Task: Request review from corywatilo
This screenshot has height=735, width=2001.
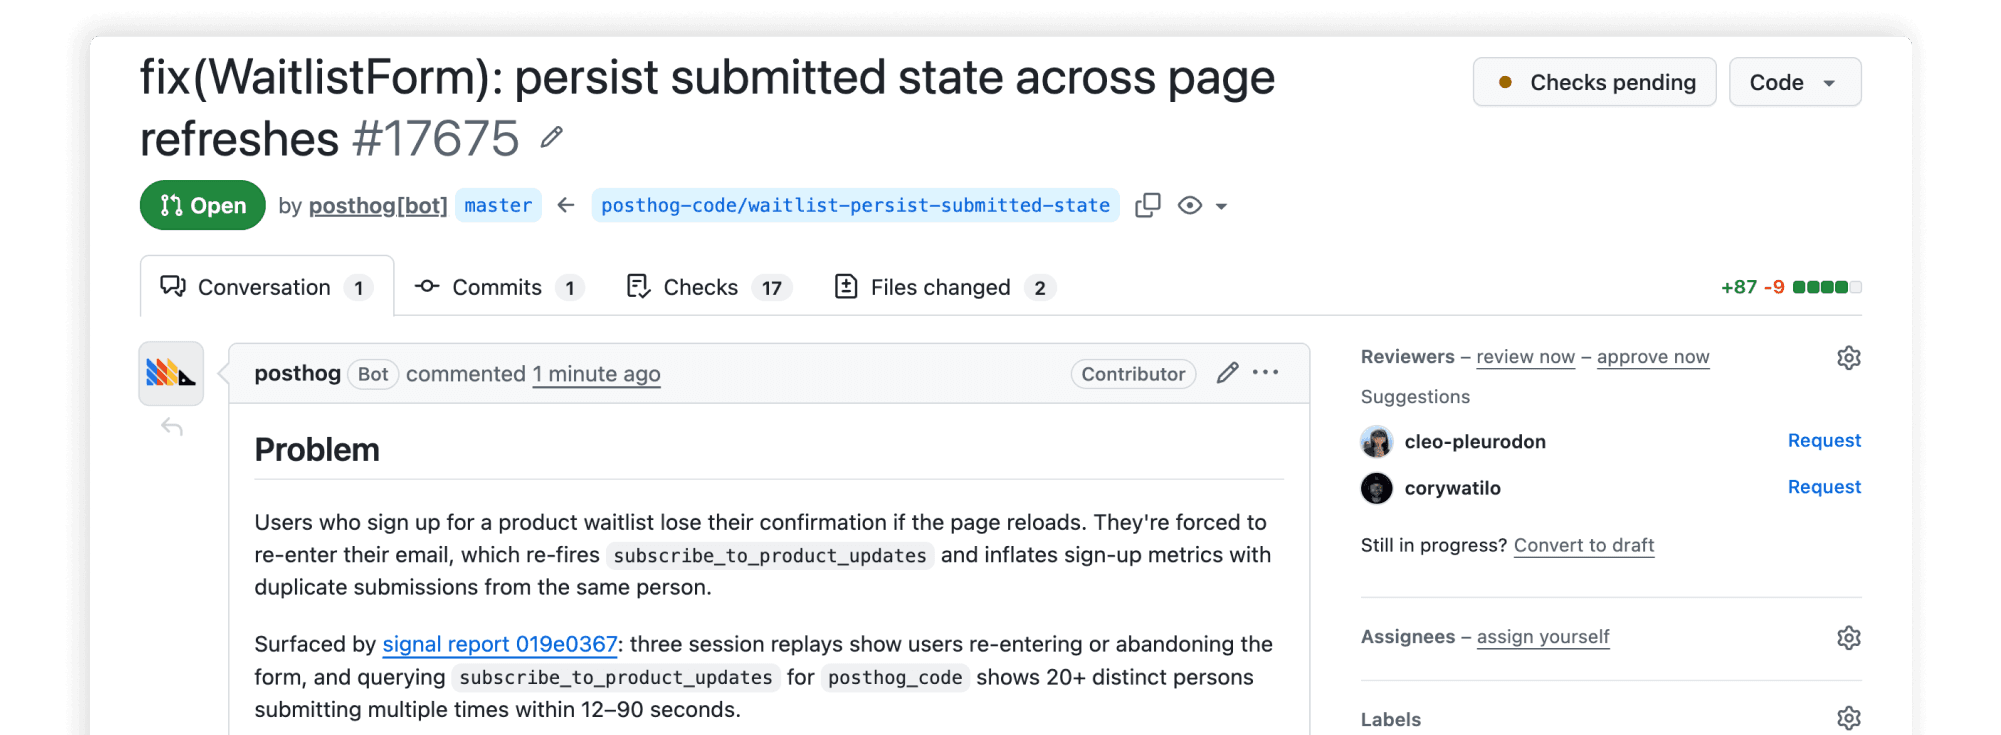Action: pos(1824,487)
